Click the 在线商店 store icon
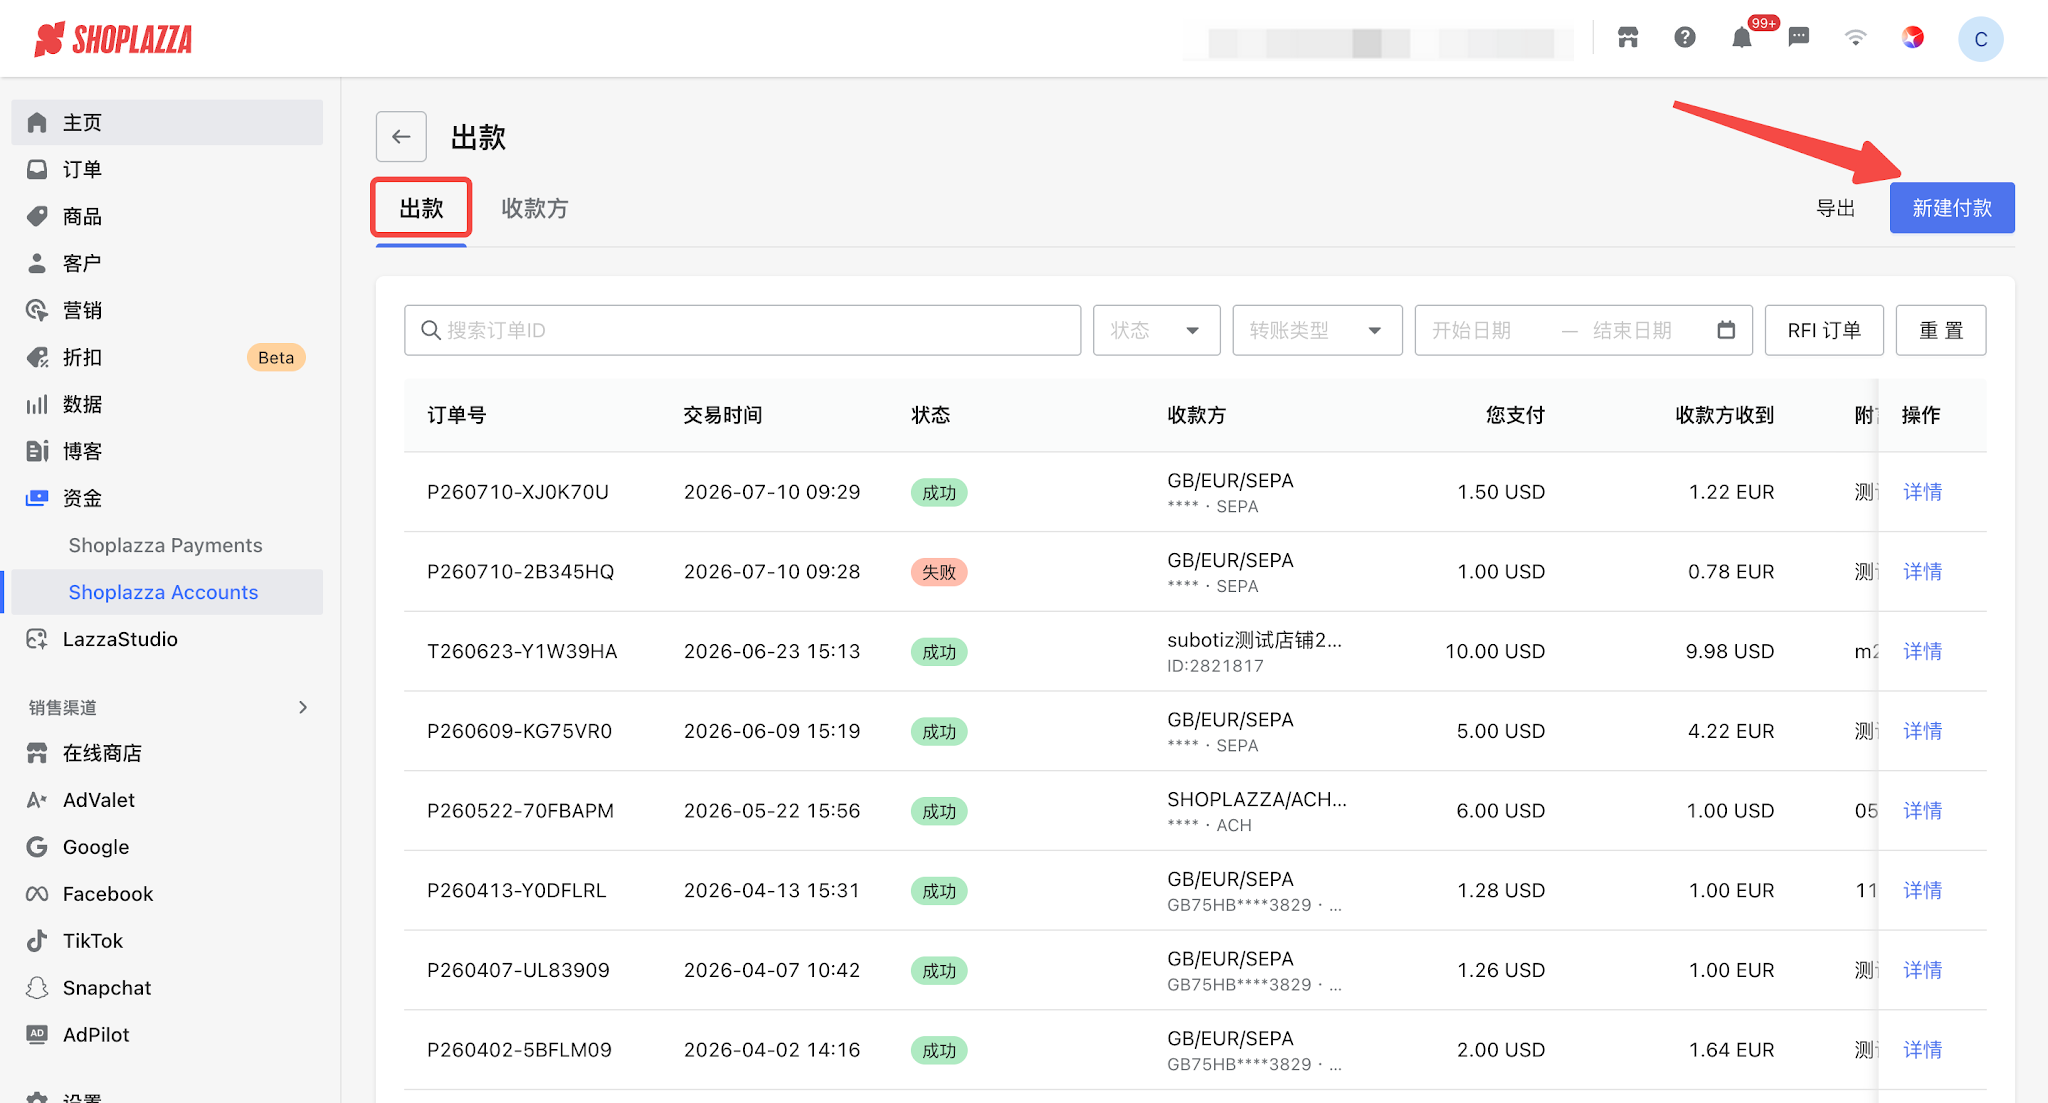 pyautogui.click(x=37, y=753)
